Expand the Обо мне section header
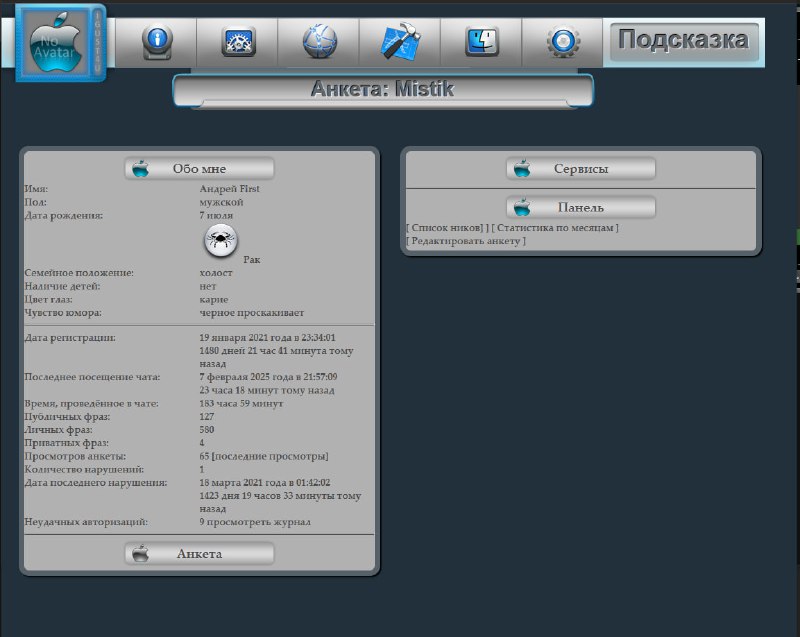 pos(199,169)
